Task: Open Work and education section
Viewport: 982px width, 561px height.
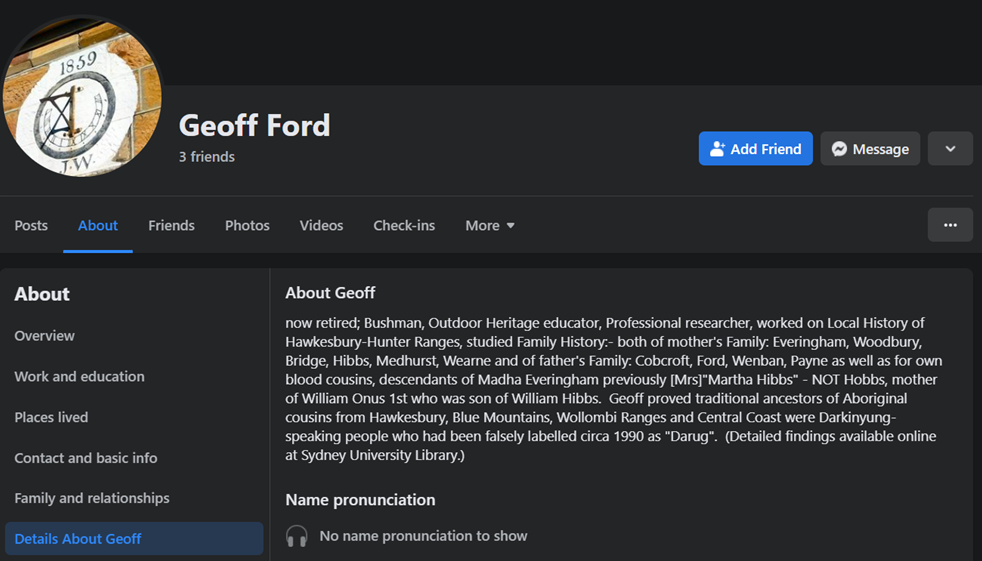Action: (x=79, y=377)
